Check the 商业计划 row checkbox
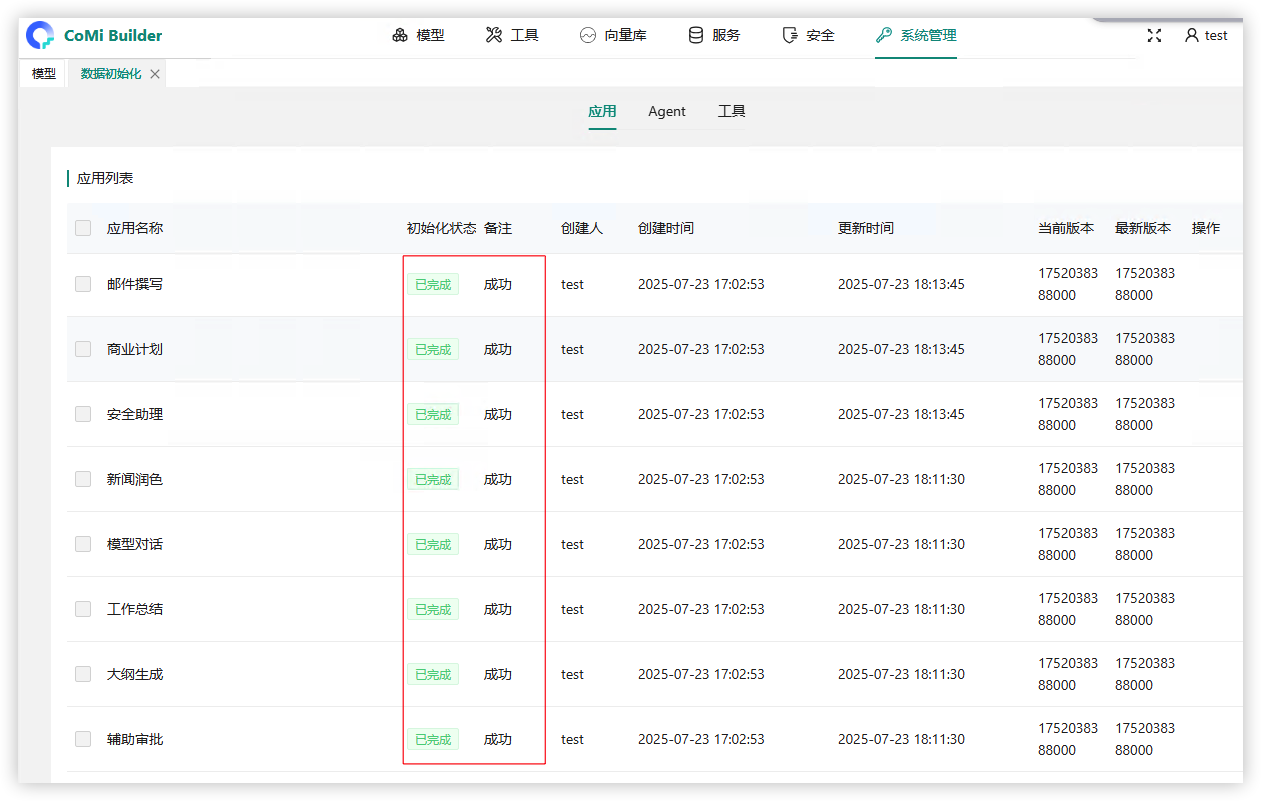 click(x=83, y=349)
